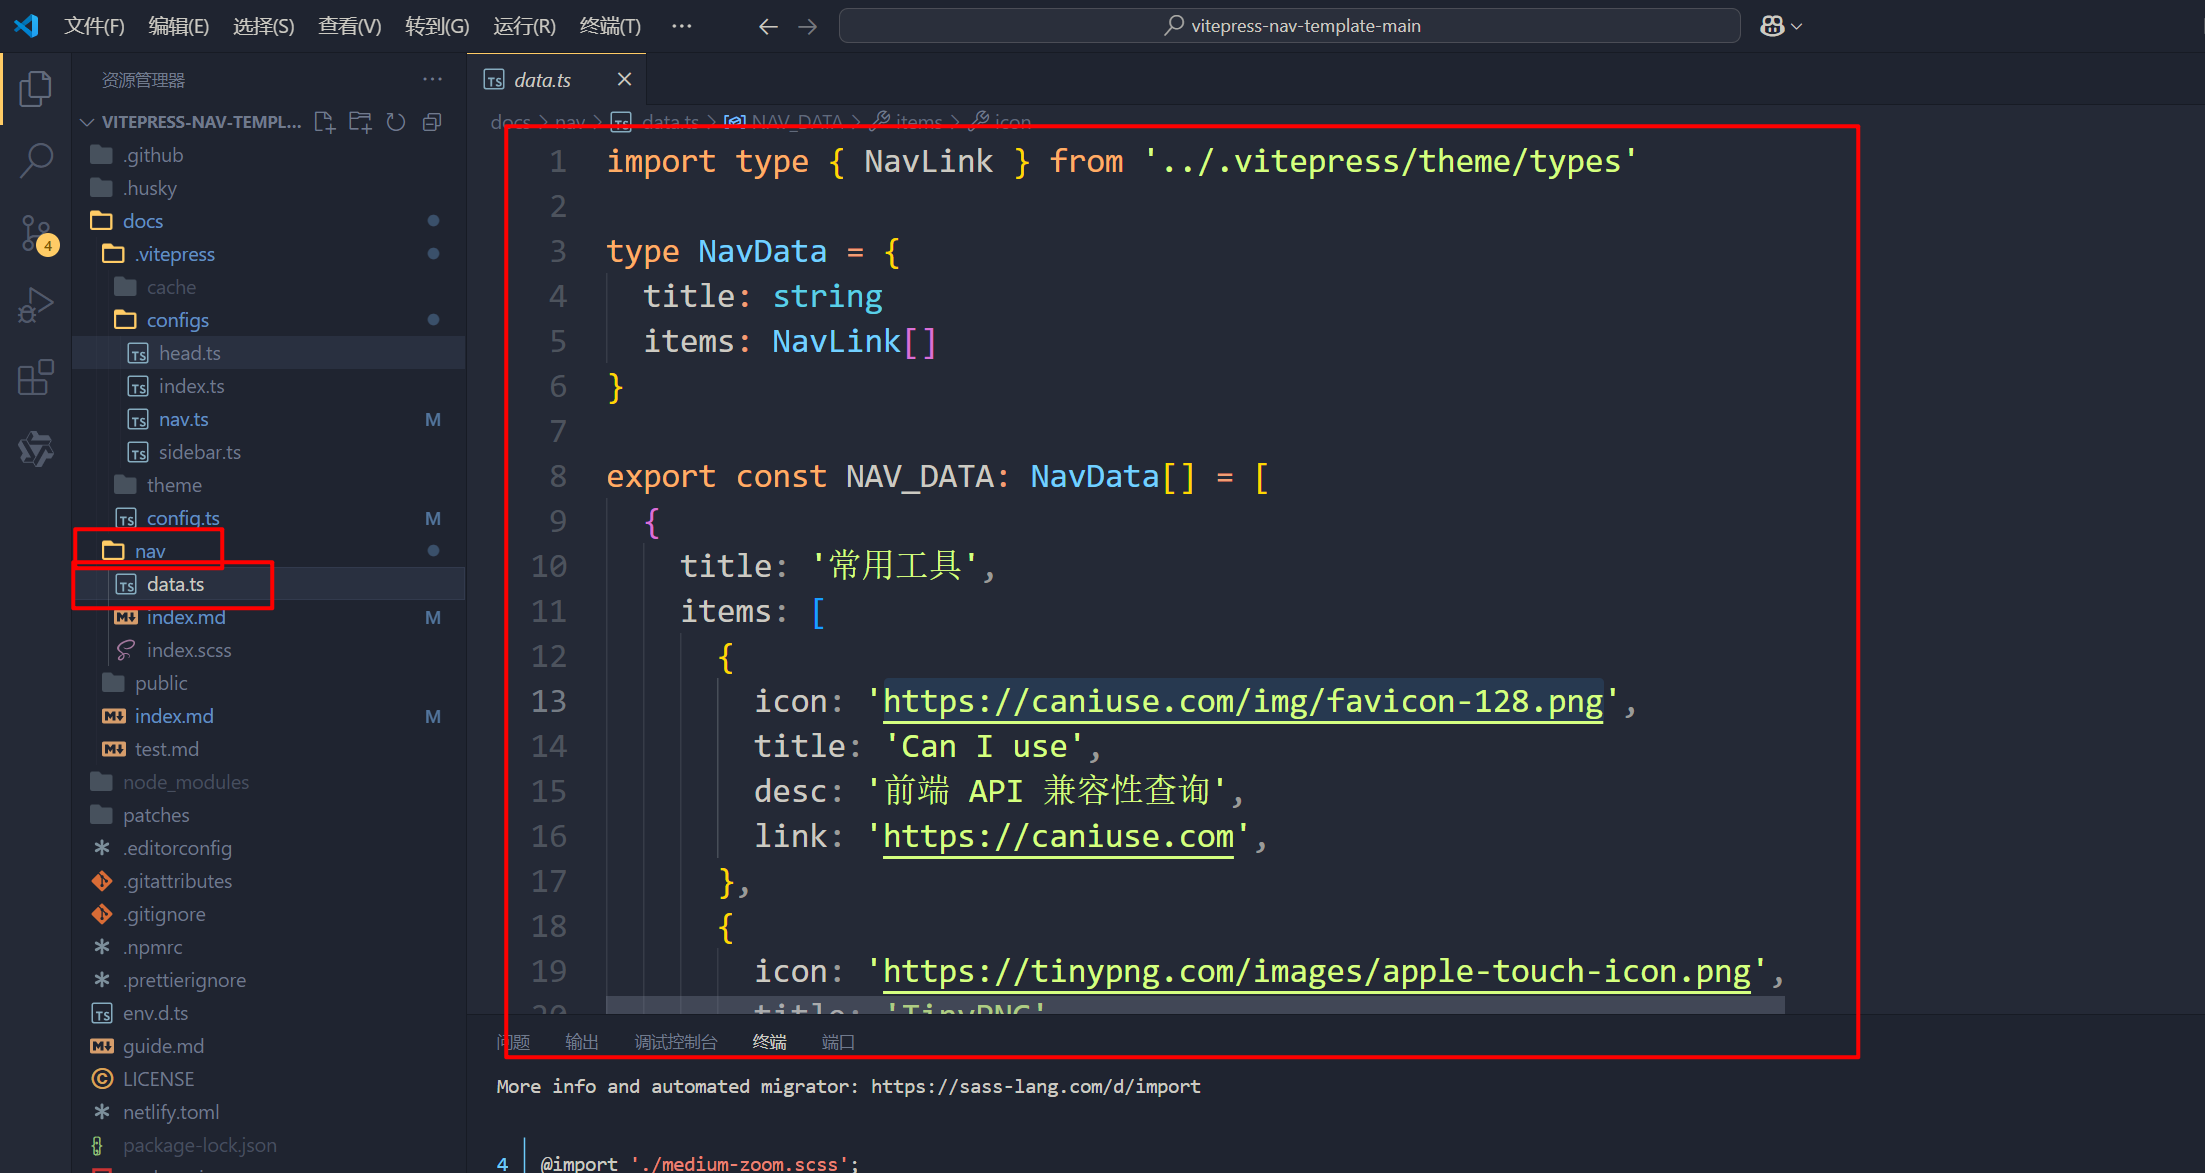The width and height of the screenshot is (2205, 1173).
Task: Open the caniuse.com link on line 16
Action: [1057, 836]
